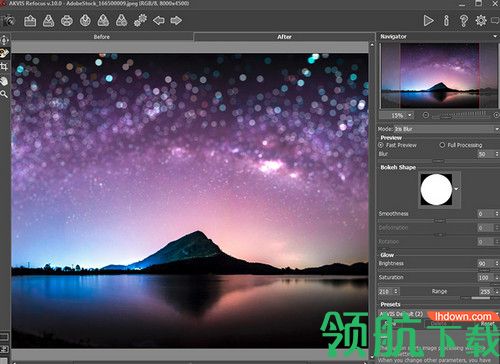Click the Brightness value field showing 90
Screen dimensions: 500x364
click(485, 264)
